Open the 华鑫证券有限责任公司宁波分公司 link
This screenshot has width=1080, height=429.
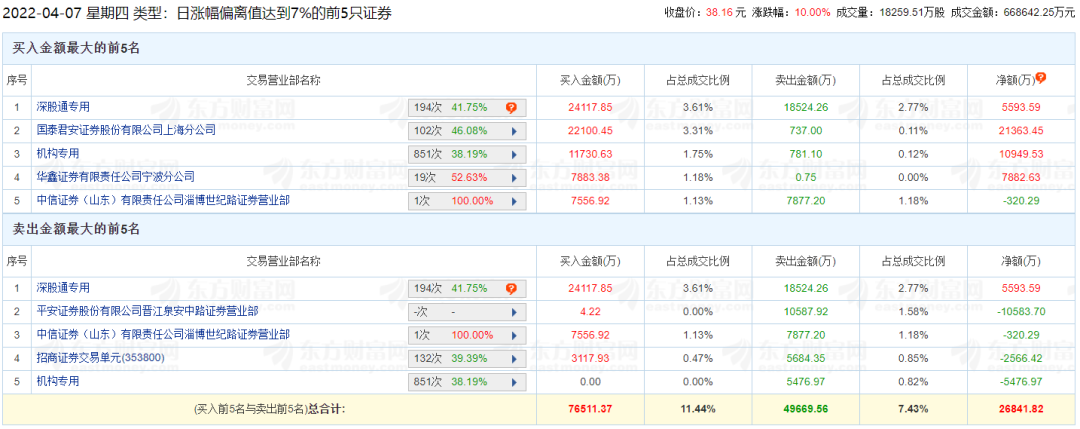point(116,177)
